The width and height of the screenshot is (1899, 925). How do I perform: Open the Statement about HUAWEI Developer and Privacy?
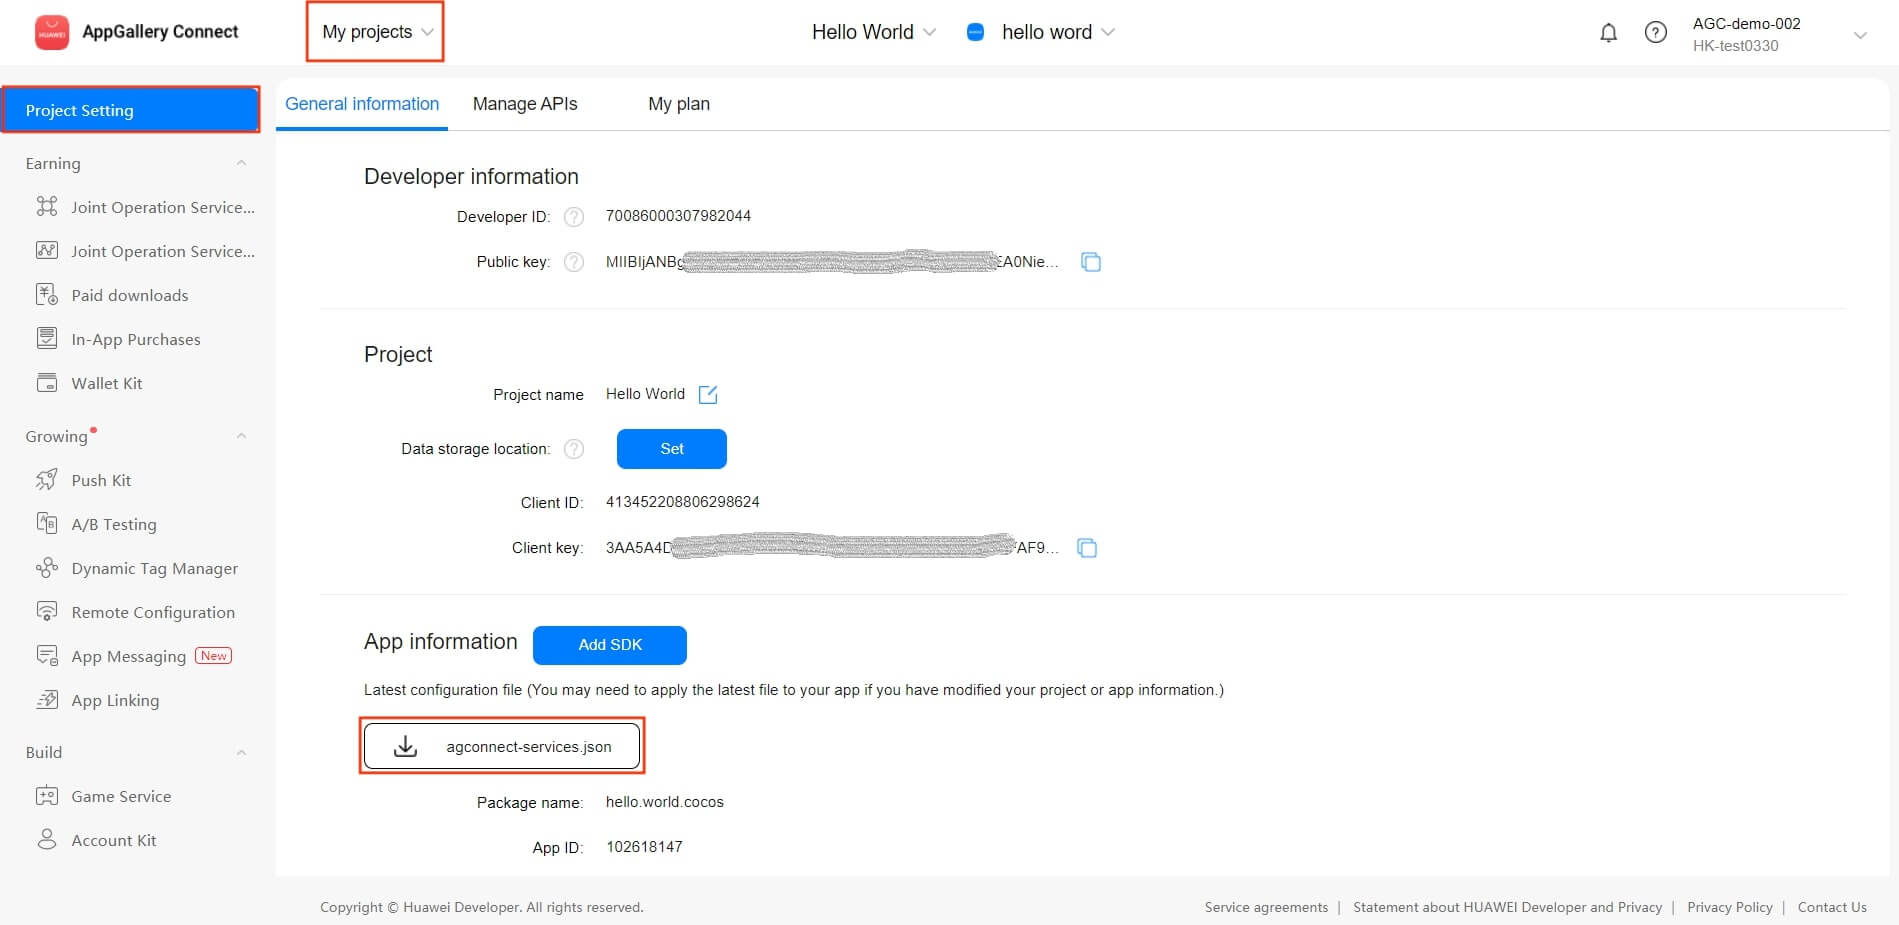point(1507,907)
